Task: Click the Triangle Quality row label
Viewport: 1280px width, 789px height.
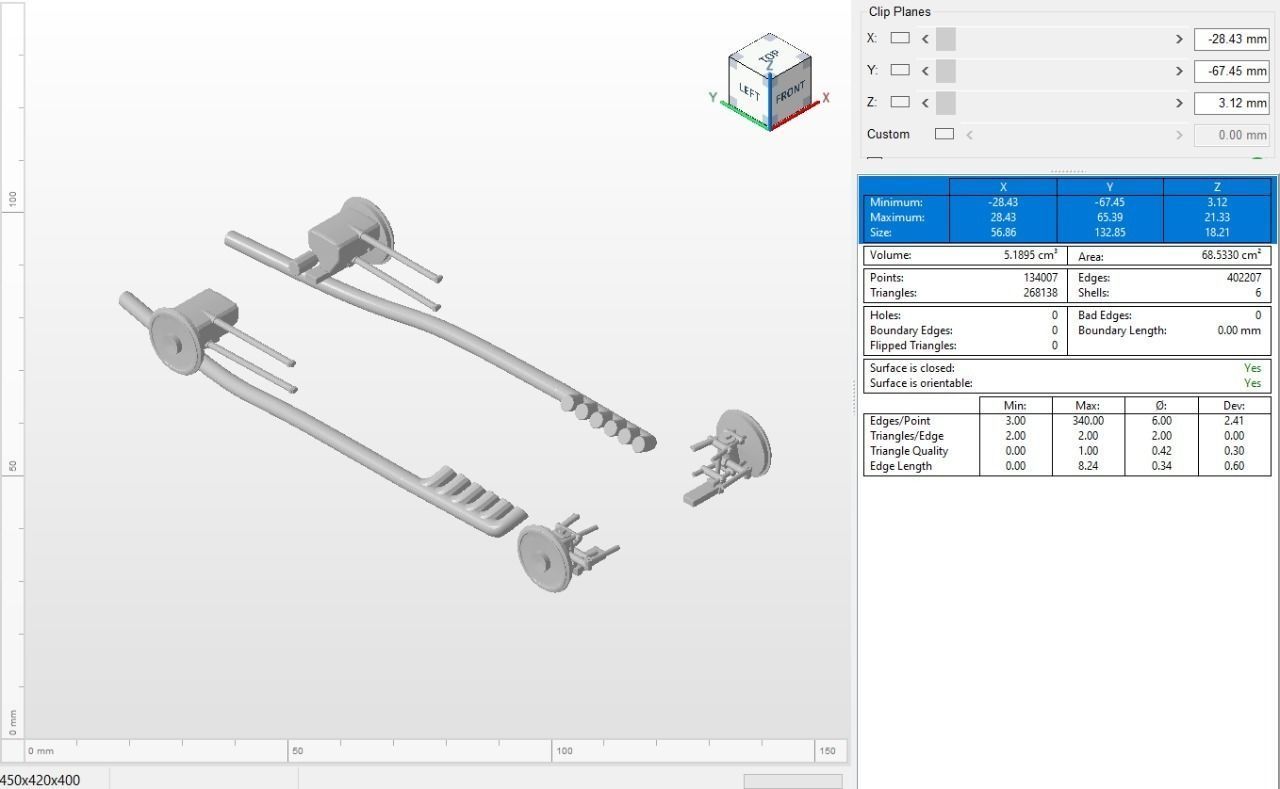Action: tap(909, 451)
